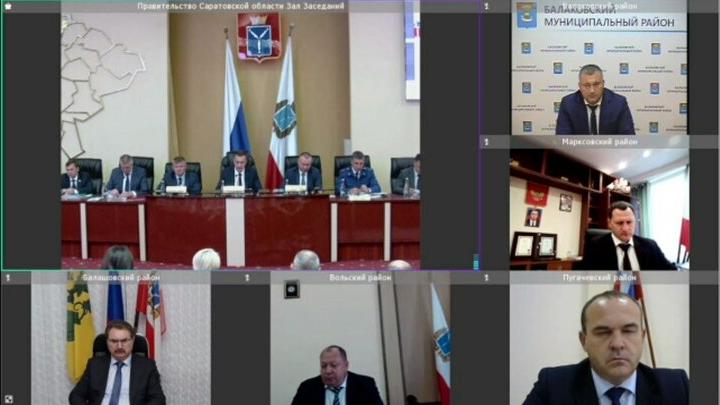720x405 pixels.
Task: Click the Балашовский район title label
Action: [120, 277]
